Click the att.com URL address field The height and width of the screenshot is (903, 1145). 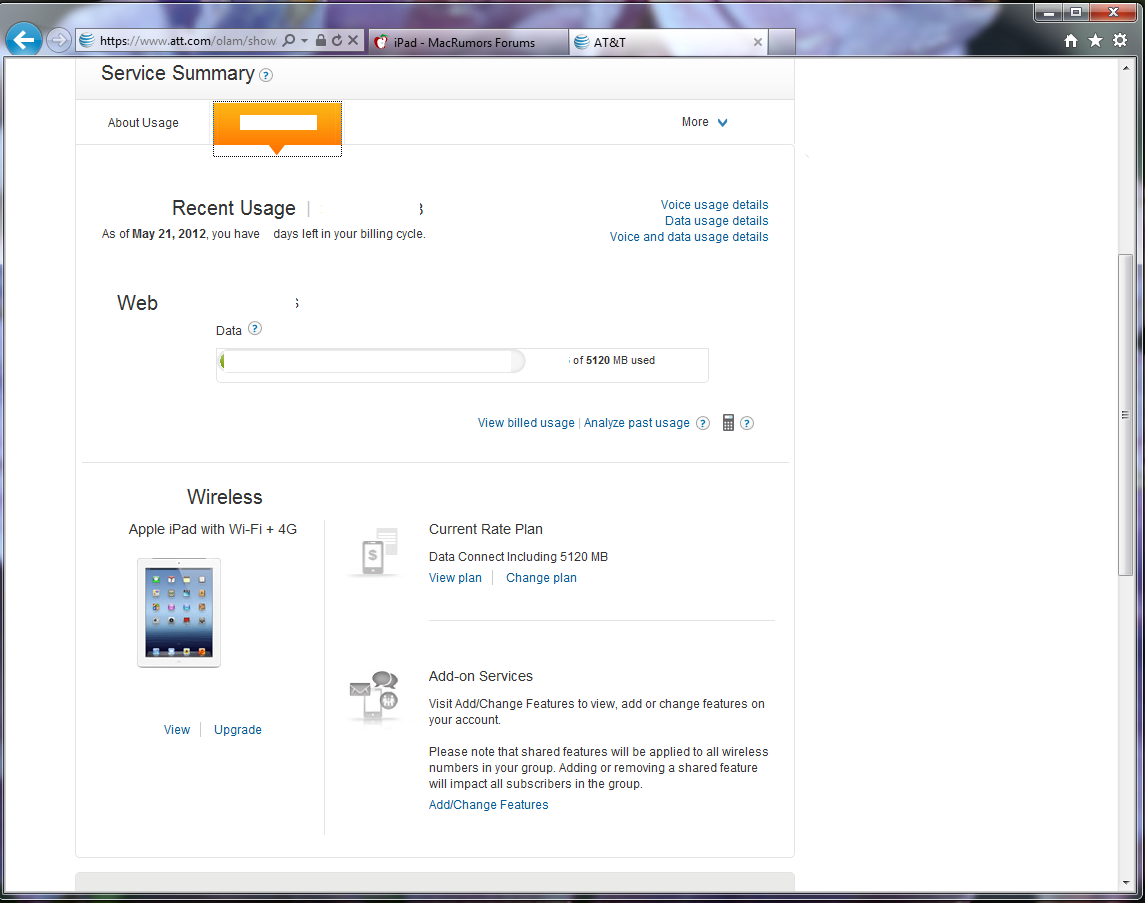(187, 41)
